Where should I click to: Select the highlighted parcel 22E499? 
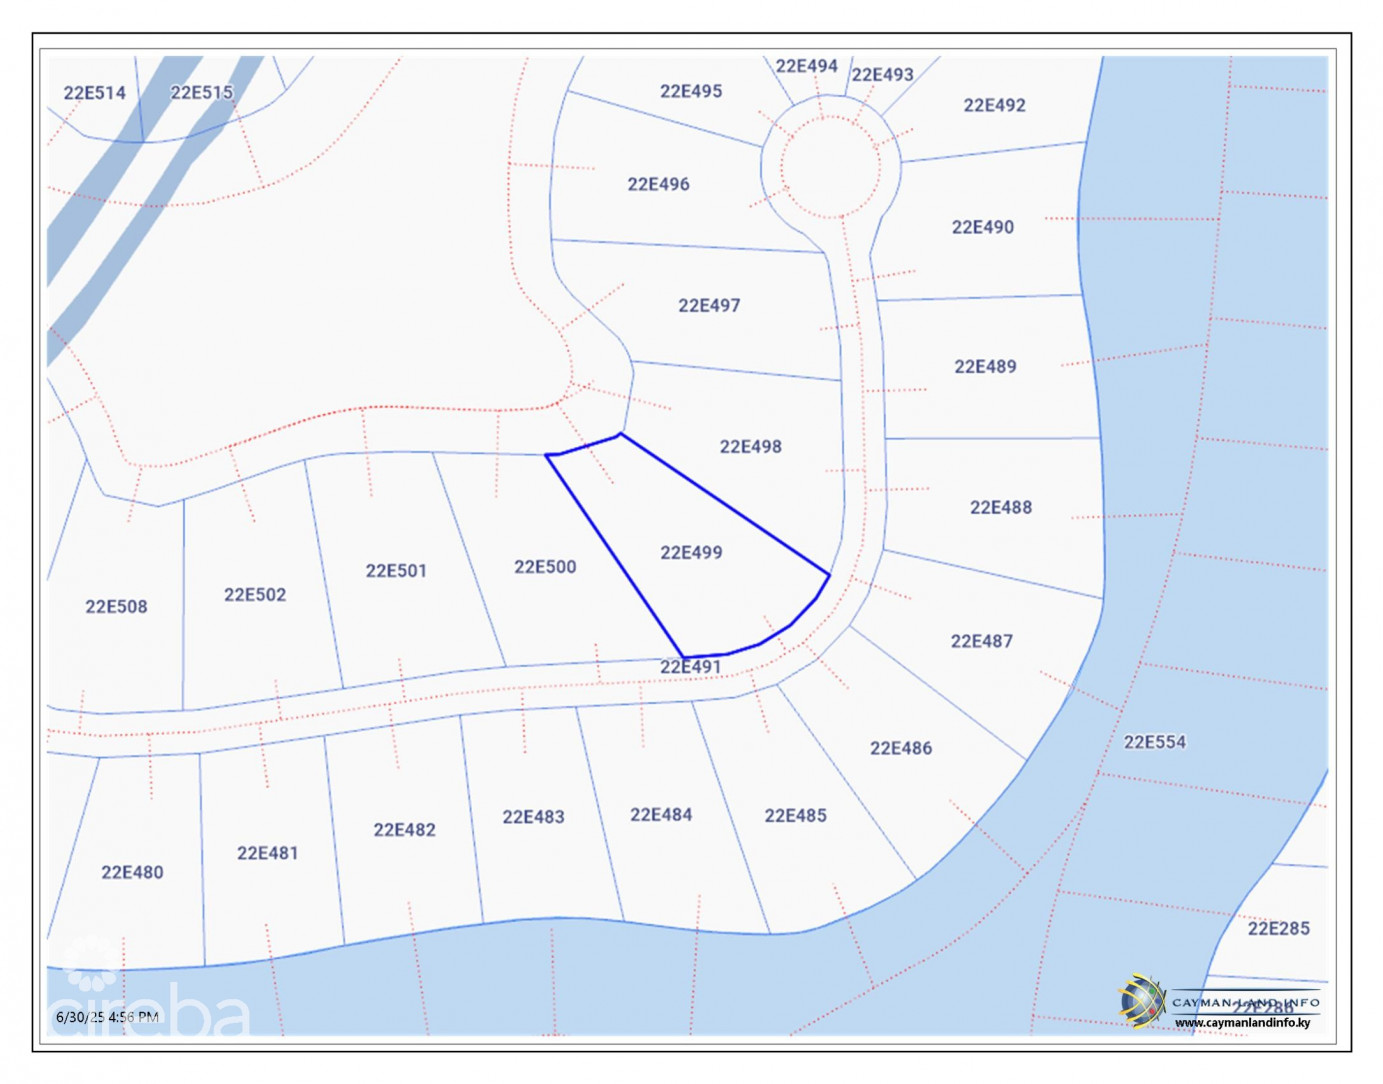(690, 551)
